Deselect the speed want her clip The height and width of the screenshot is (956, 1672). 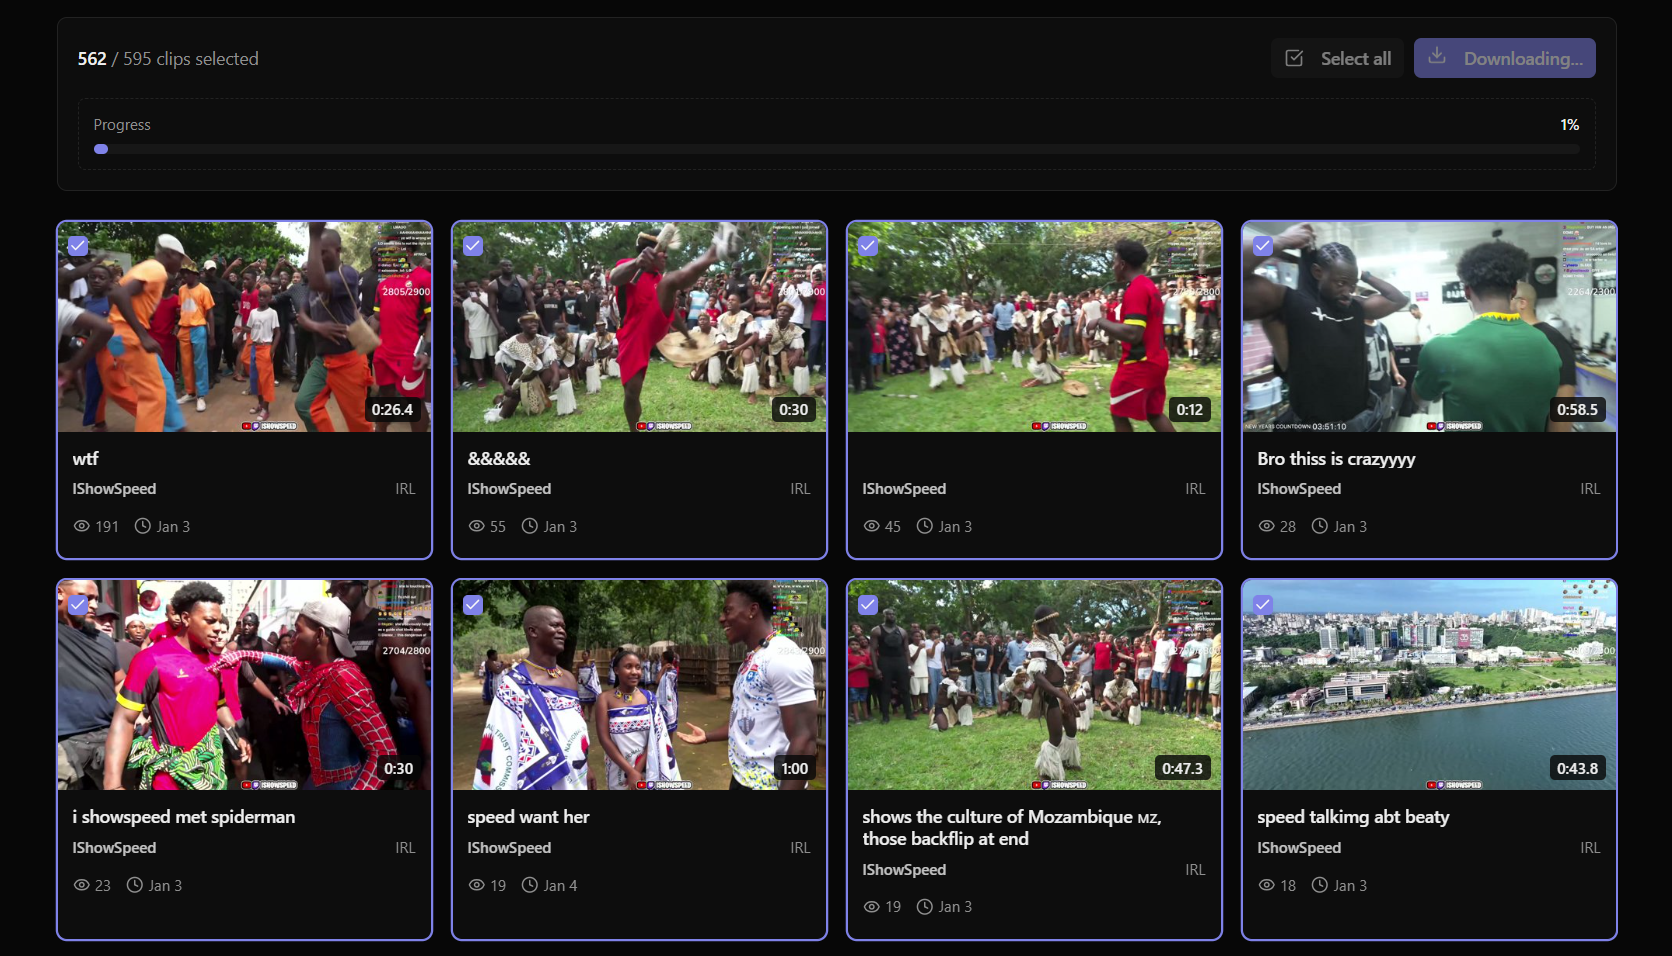pos(473,604)
